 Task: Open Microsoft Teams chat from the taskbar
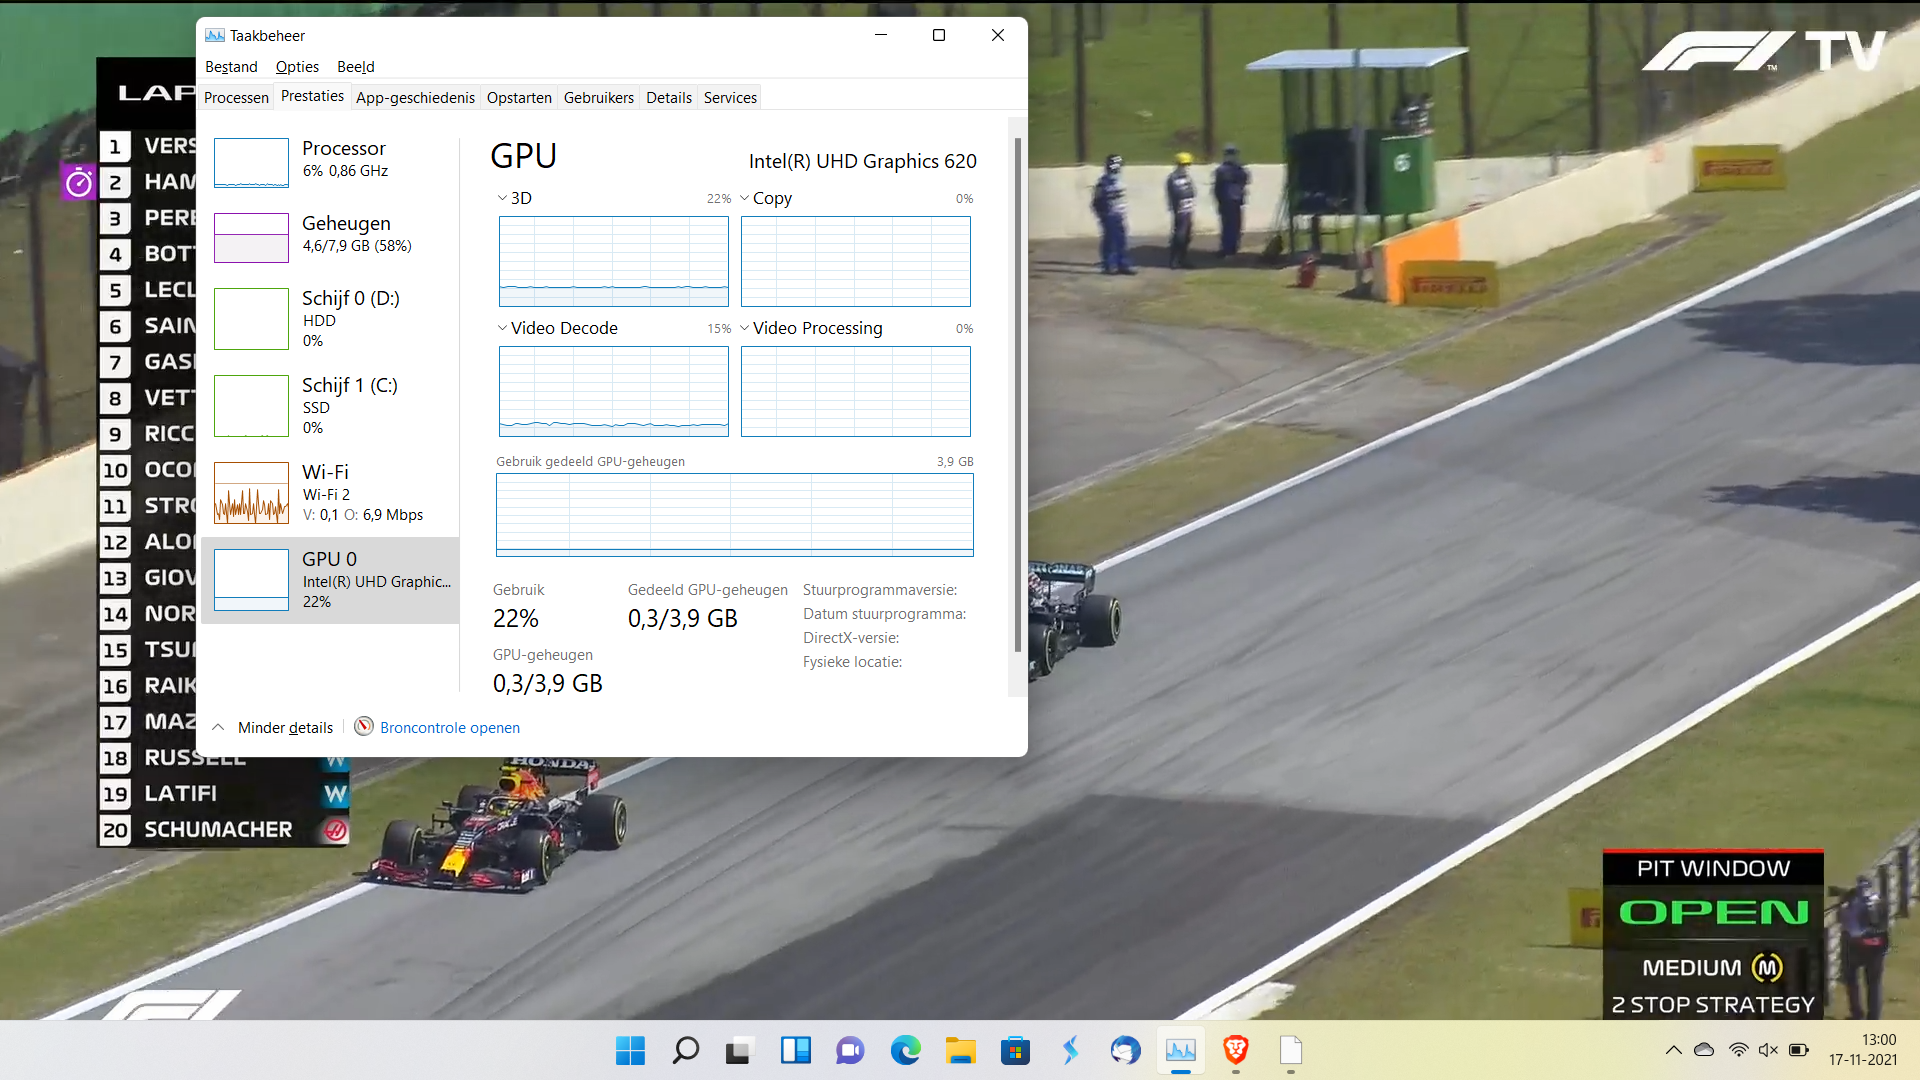(850, 1051)
